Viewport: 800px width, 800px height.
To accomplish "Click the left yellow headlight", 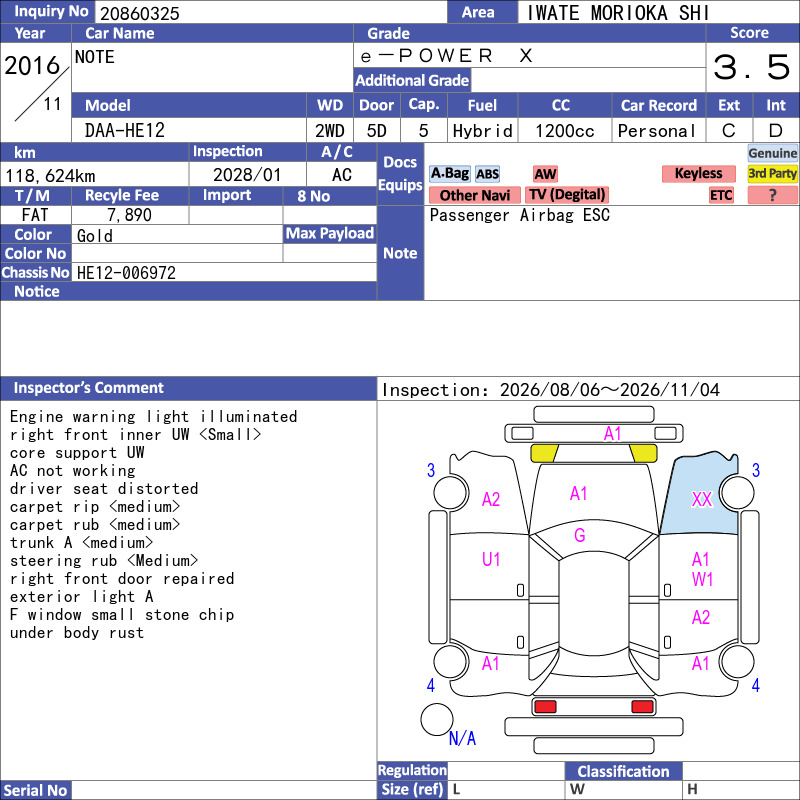I will point(544,453).
